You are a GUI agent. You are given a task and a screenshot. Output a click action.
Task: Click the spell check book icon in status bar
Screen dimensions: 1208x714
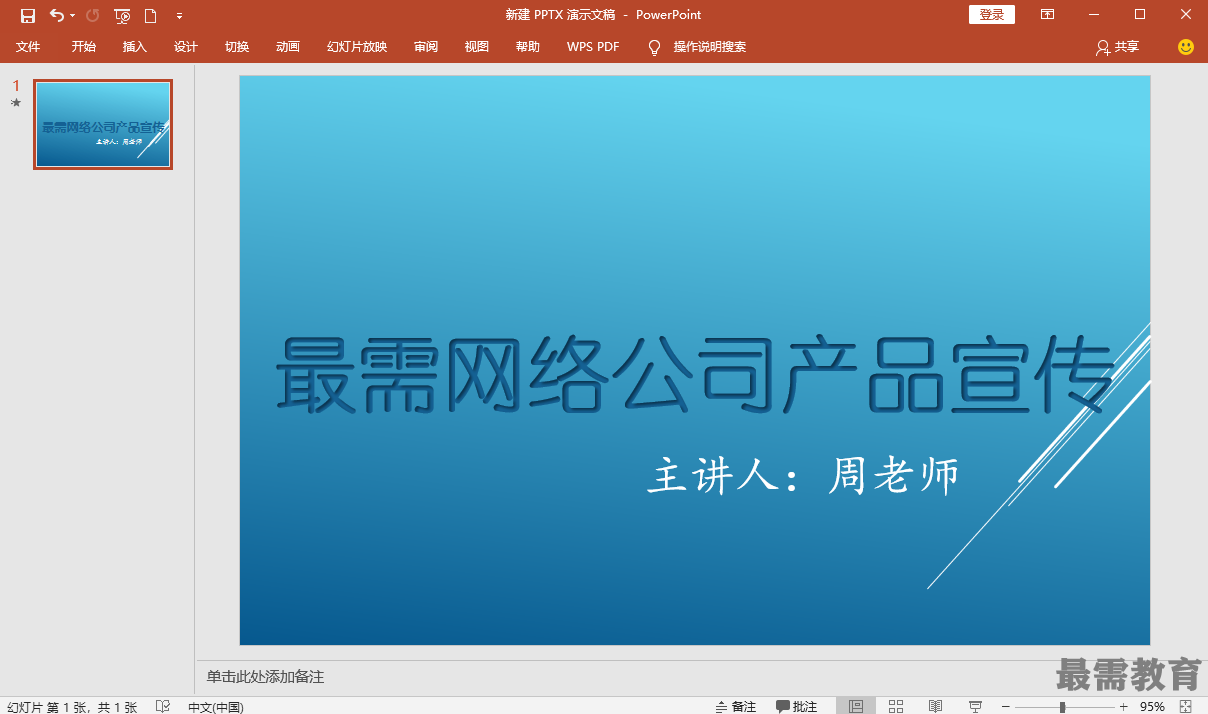163,706
